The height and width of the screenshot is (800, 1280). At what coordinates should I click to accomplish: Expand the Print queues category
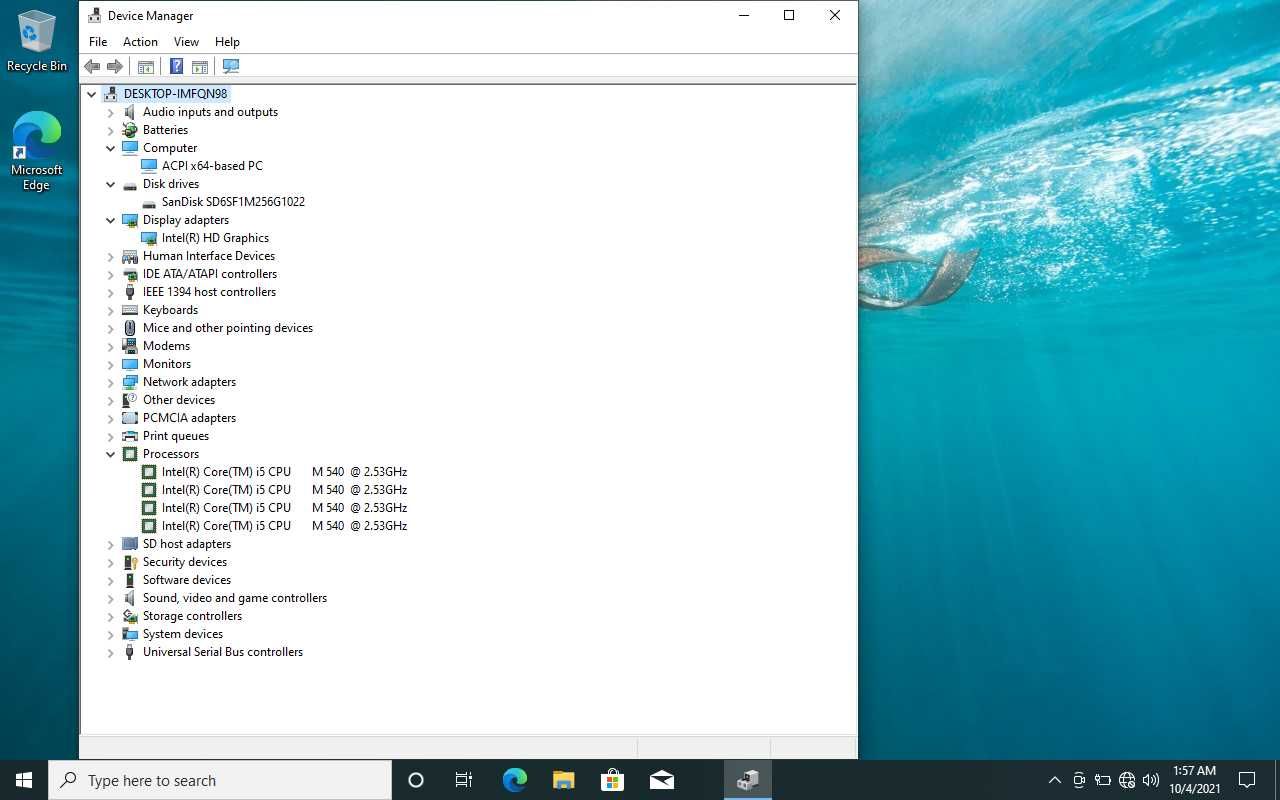click(111, 436)
